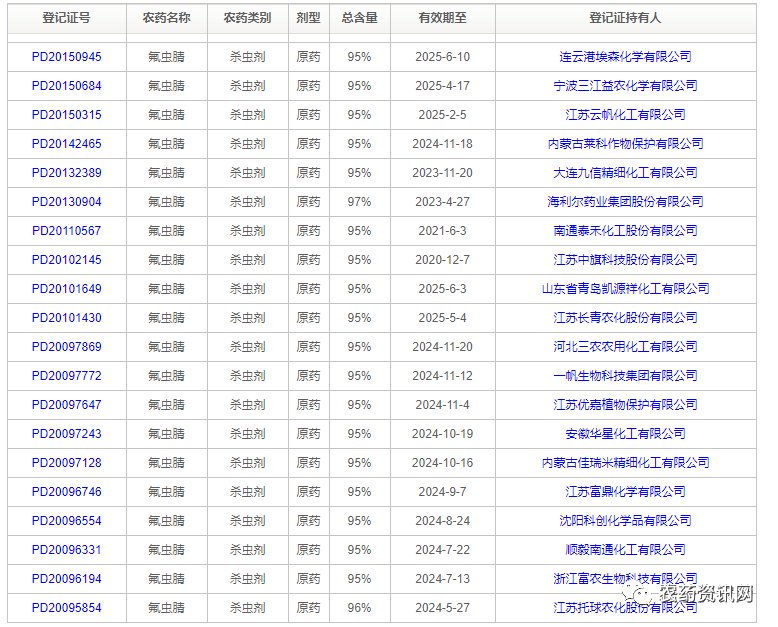
Task: Open holder 大连九信精细化工有限公司
Action: (625, 173)
